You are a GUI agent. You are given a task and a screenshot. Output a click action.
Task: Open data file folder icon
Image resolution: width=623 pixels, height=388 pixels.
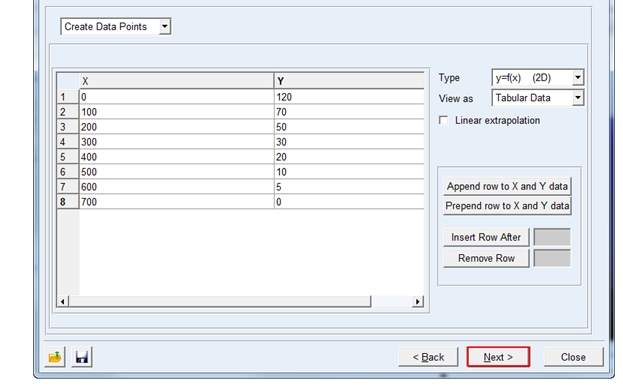tap(55, 357)
